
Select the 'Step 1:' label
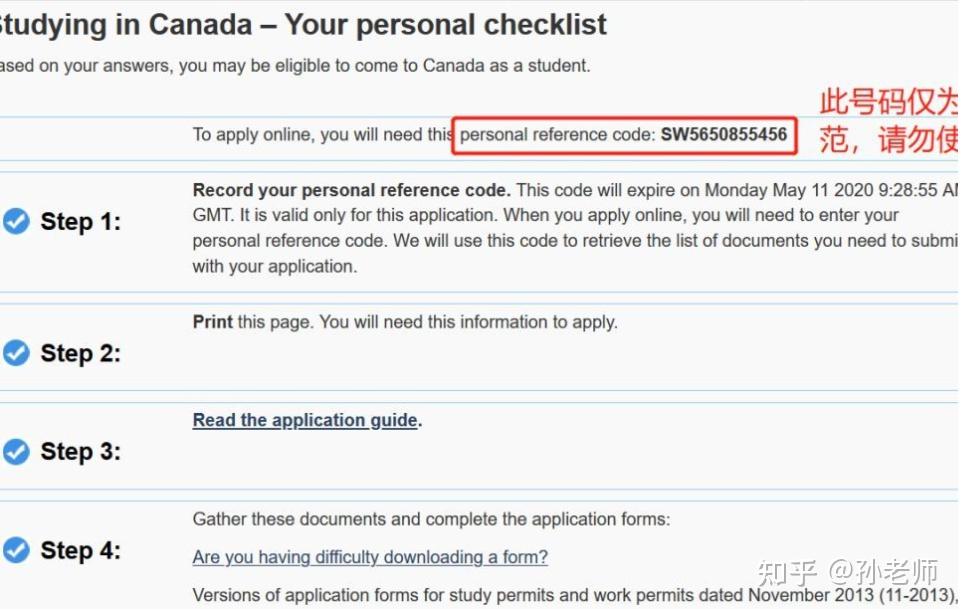click(80, 222)
